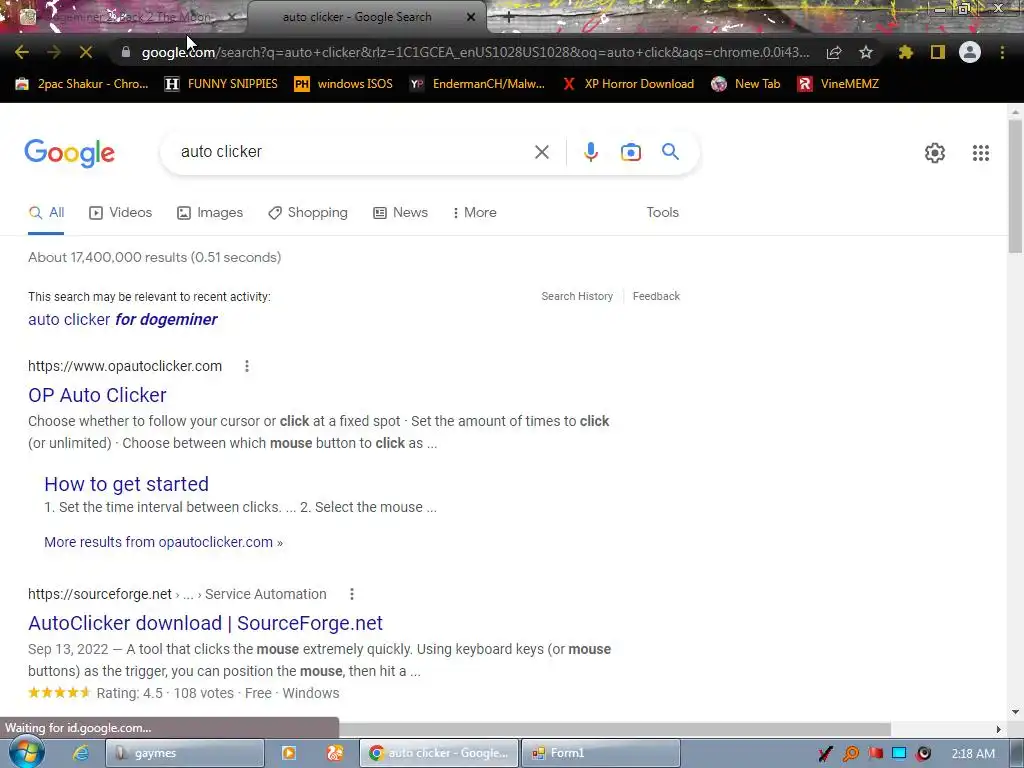Open the Chrome profile avatar
Screen dimensions: 1024x768
[x=970, y=52]
